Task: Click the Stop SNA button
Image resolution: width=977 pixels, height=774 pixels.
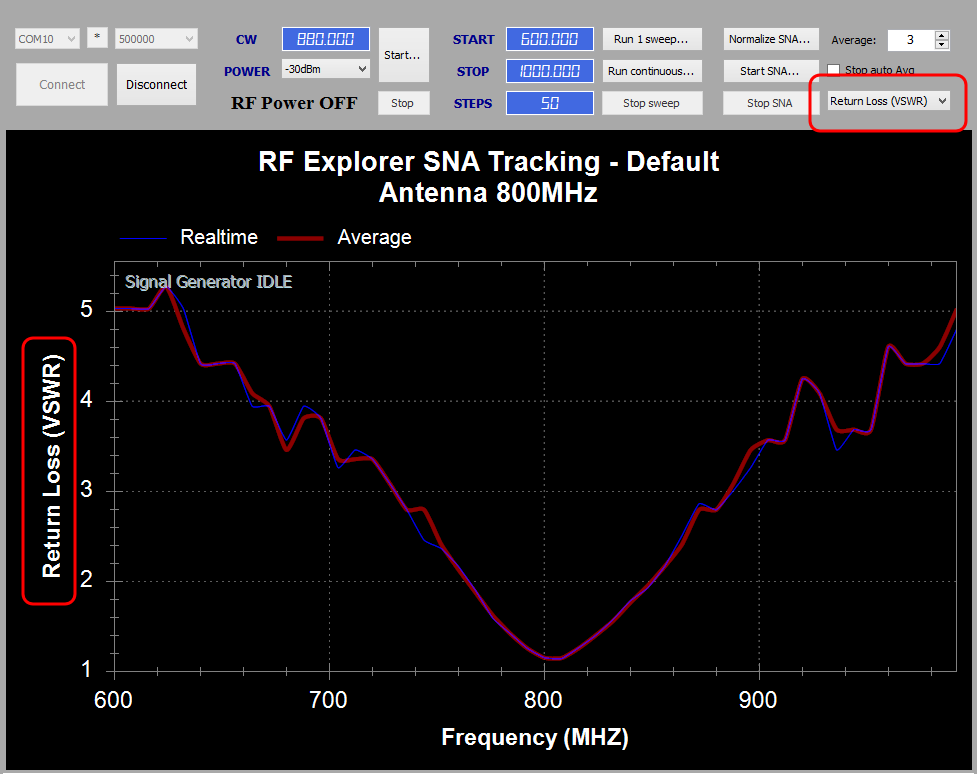Action: 770,103
